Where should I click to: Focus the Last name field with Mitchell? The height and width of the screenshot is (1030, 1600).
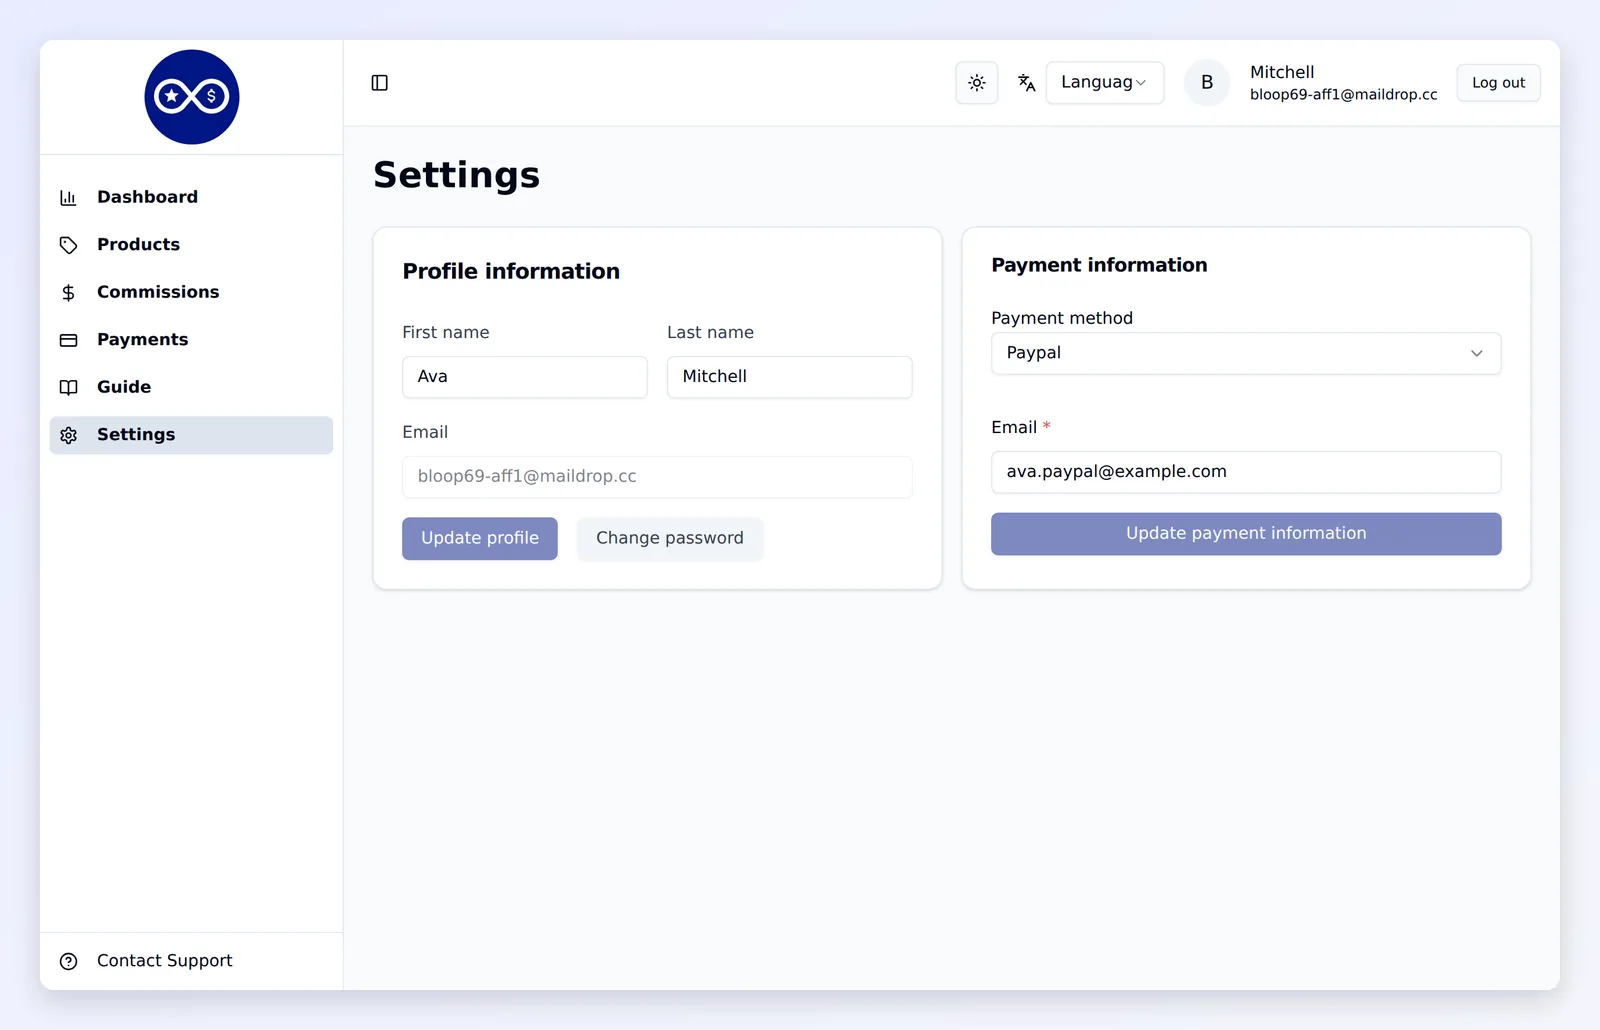tap(790, 377)
